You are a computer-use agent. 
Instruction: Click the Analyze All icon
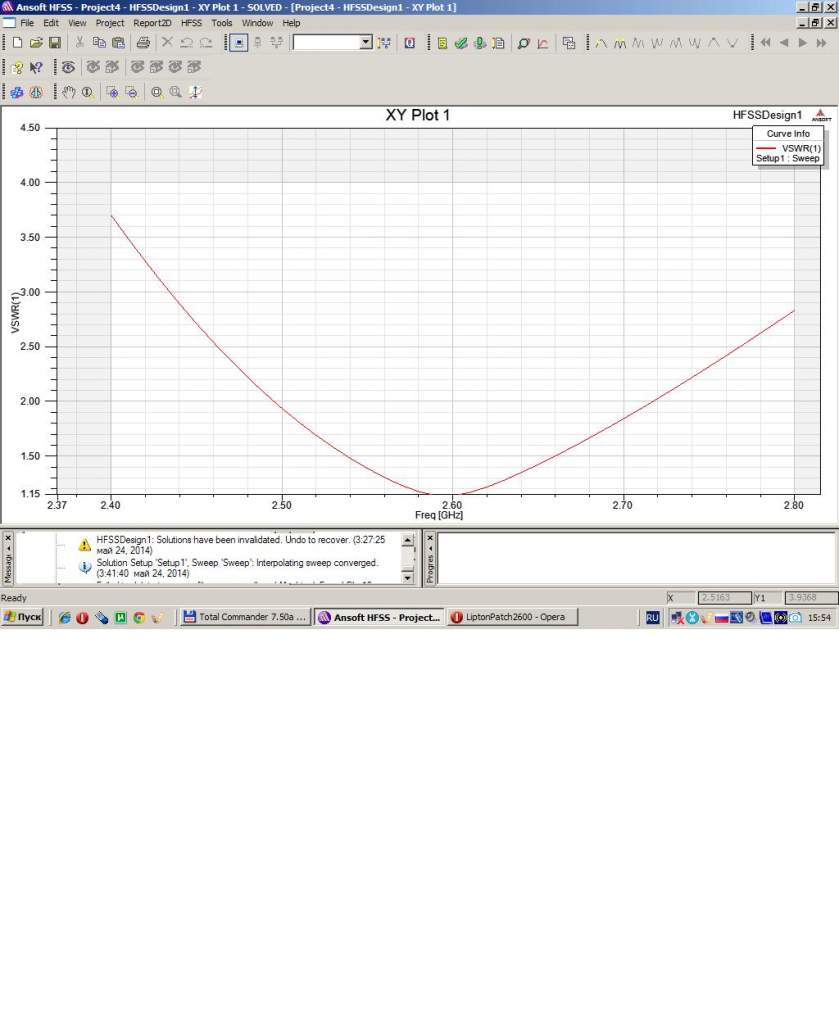pos(480,43)
